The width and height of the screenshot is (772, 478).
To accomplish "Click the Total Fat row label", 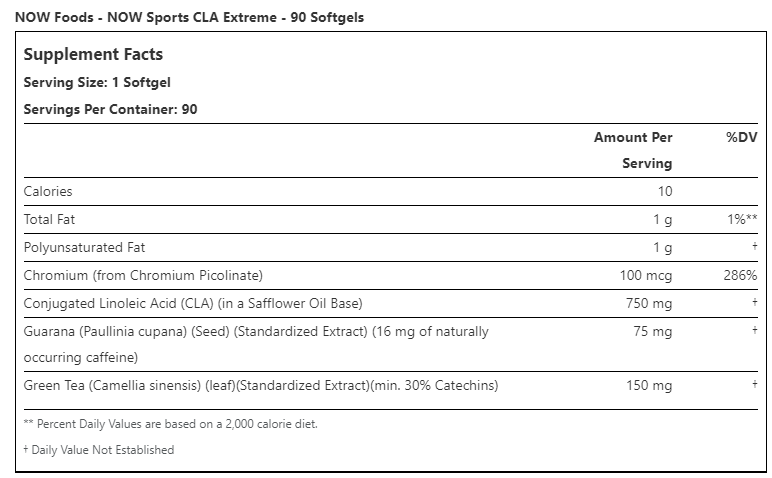I will point(51,219).
